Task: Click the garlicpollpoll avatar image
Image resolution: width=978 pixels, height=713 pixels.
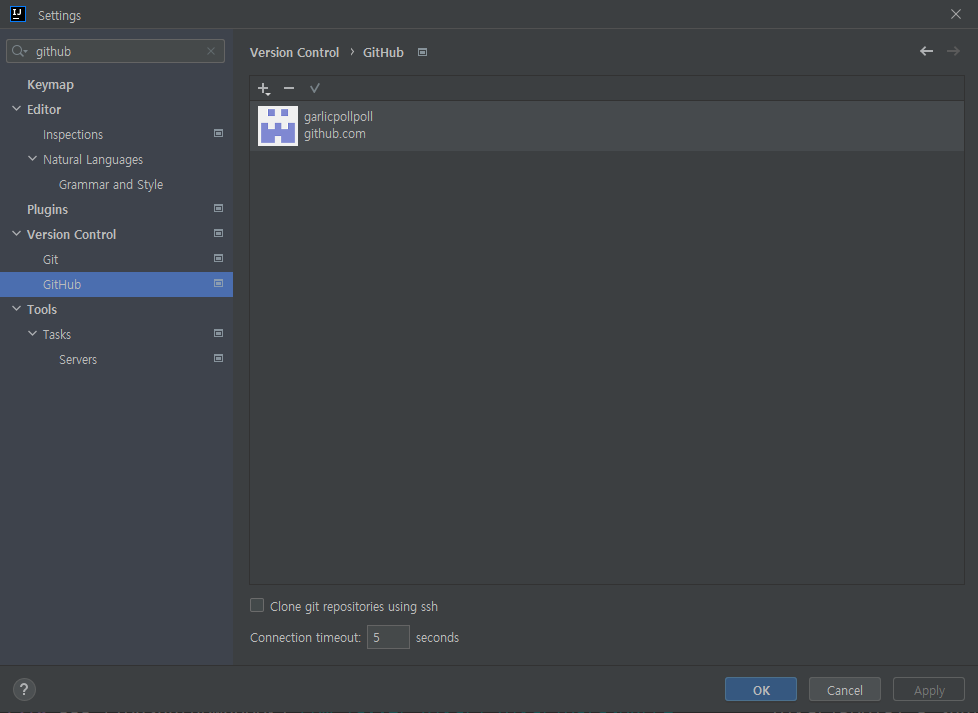Action: (278, 125)
